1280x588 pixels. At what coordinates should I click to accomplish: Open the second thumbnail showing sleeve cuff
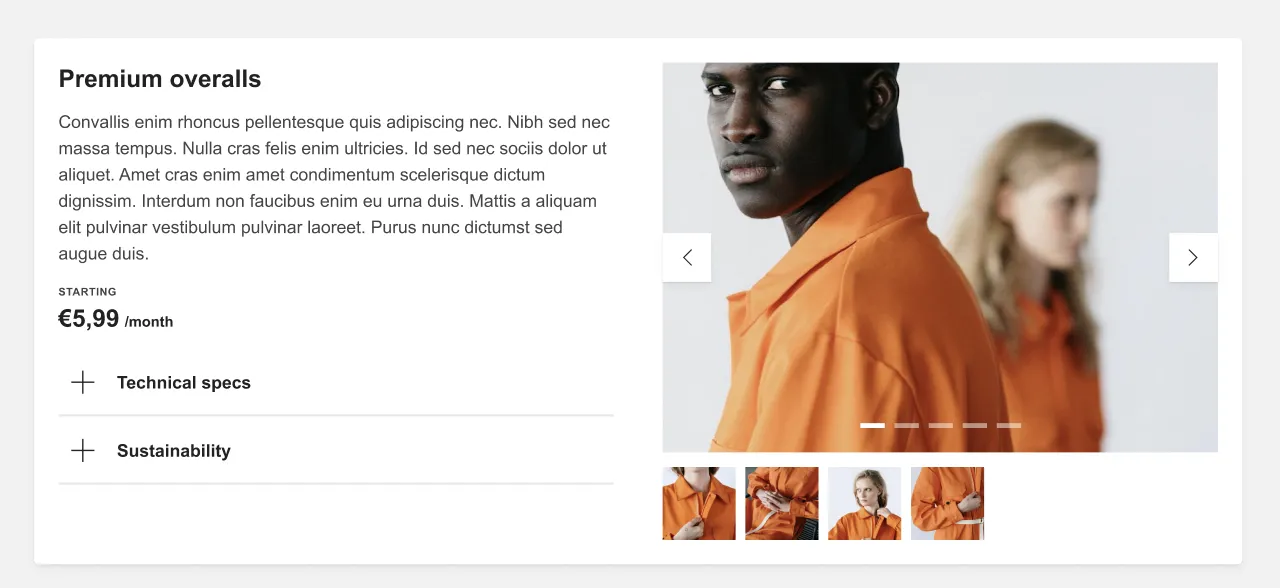pyautogui.click(x=782, y=504)
